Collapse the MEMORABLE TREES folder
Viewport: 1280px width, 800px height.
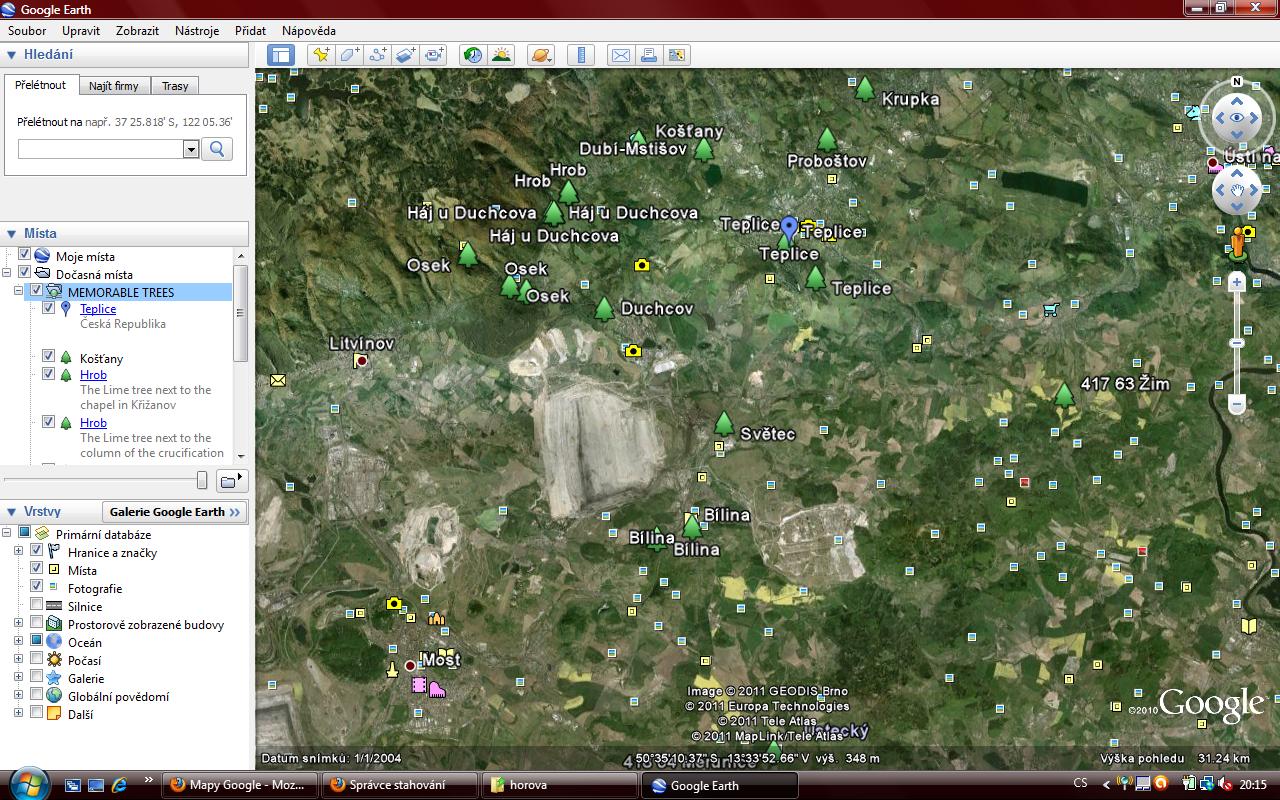[x=20, y=291]
